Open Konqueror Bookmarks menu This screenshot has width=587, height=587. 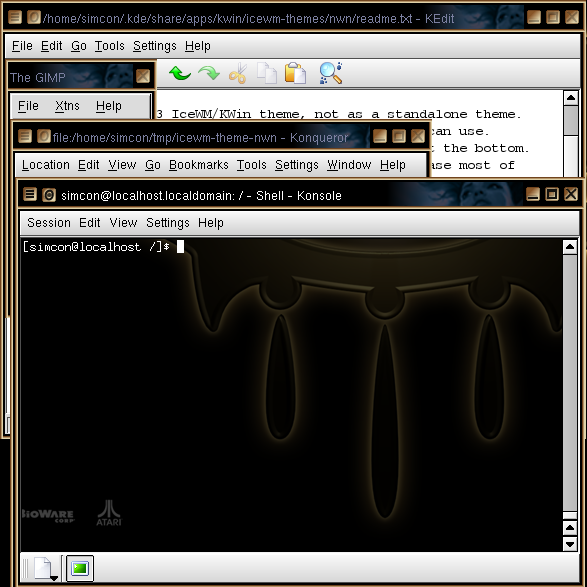pos(198,165)
